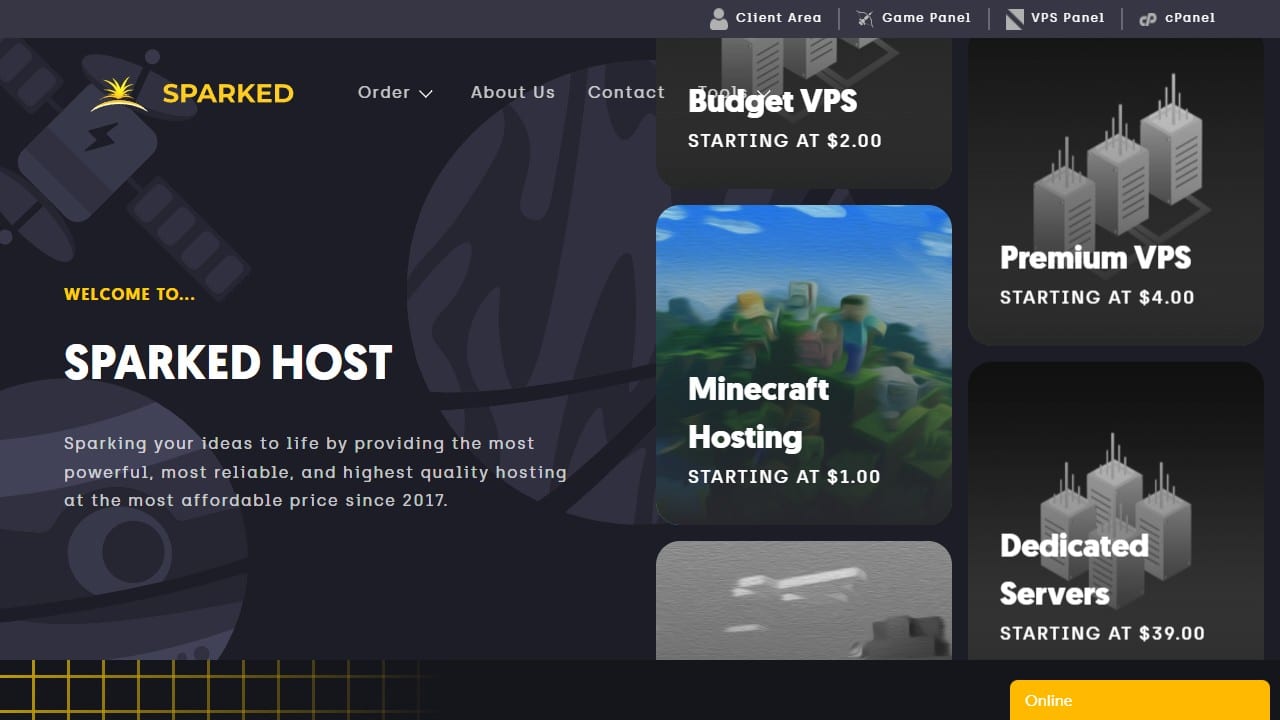Image resolution: width=1280 pixels, height=720 pixels.
Task: Open the grayscale hosting card below Minecraft
Action: click(x=804, y=600)
